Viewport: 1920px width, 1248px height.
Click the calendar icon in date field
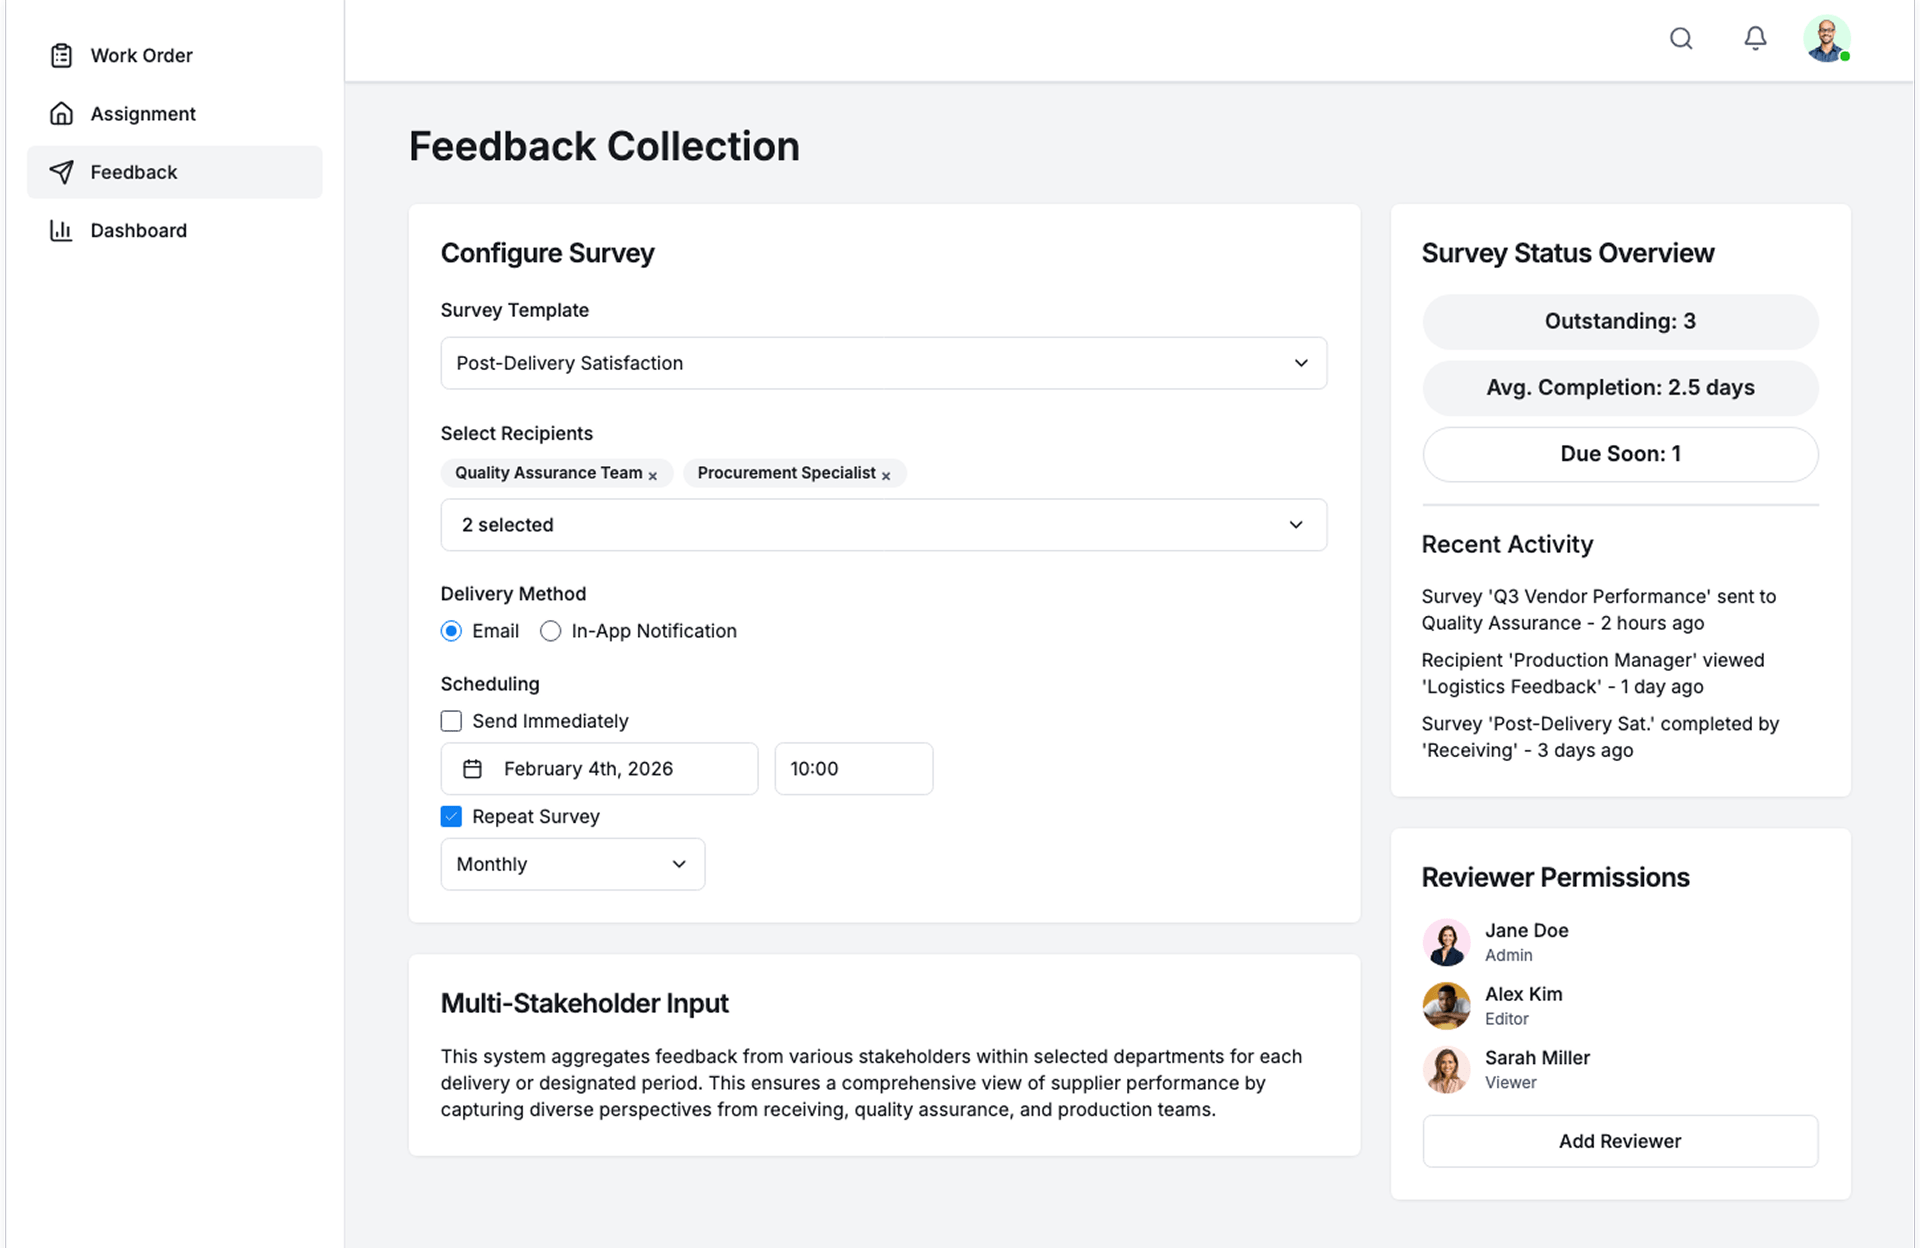pos(473,769)
